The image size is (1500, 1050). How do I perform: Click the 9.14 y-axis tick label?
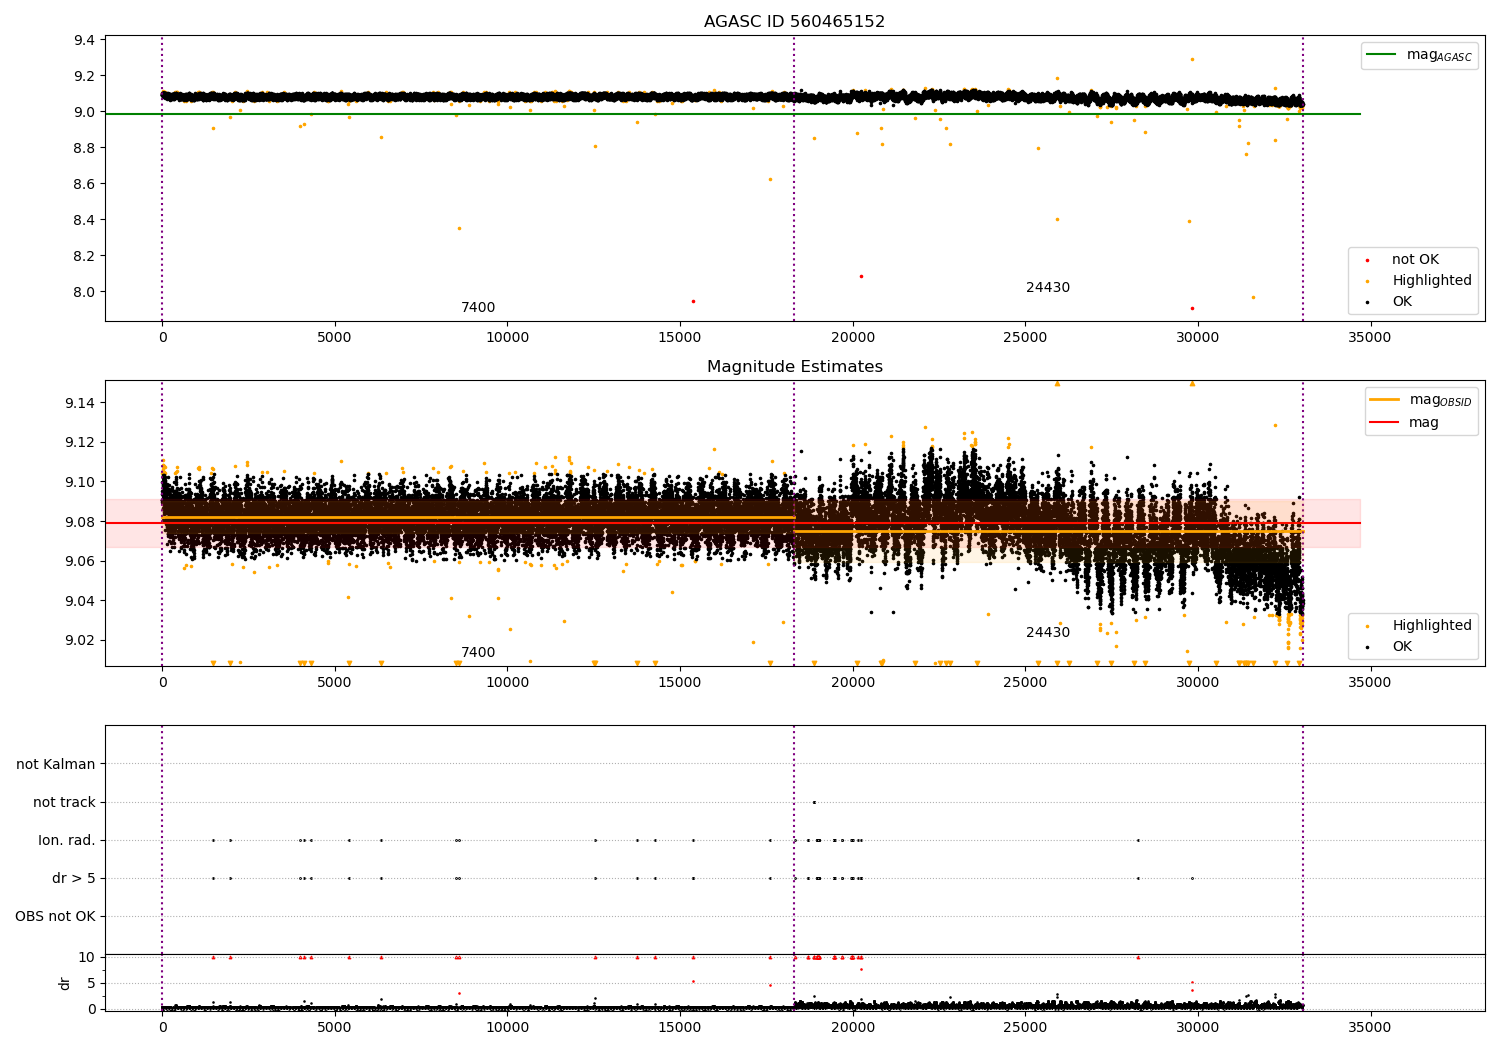tap(81, 403)
